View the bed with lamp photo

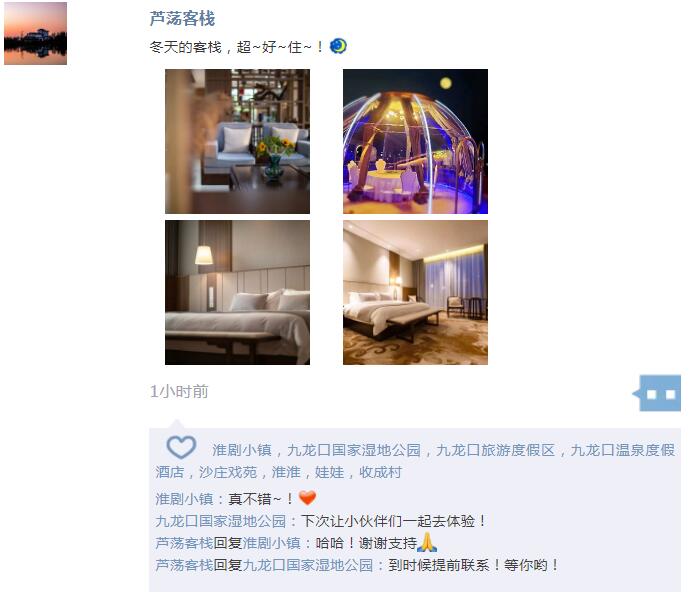coord(237,293)
